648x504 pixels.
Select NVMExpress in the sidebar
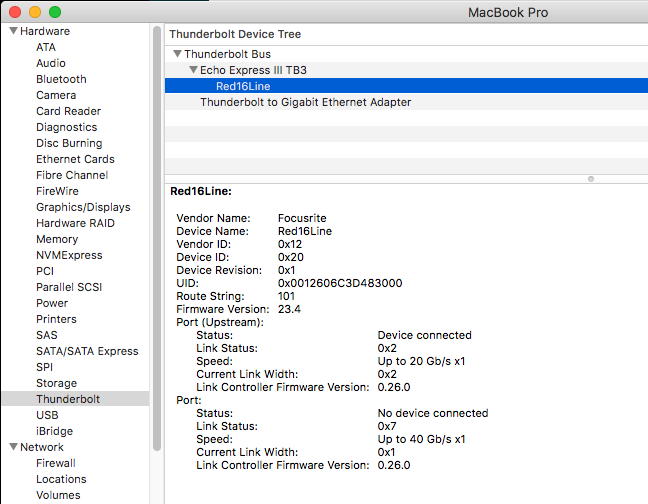(67, 255)
